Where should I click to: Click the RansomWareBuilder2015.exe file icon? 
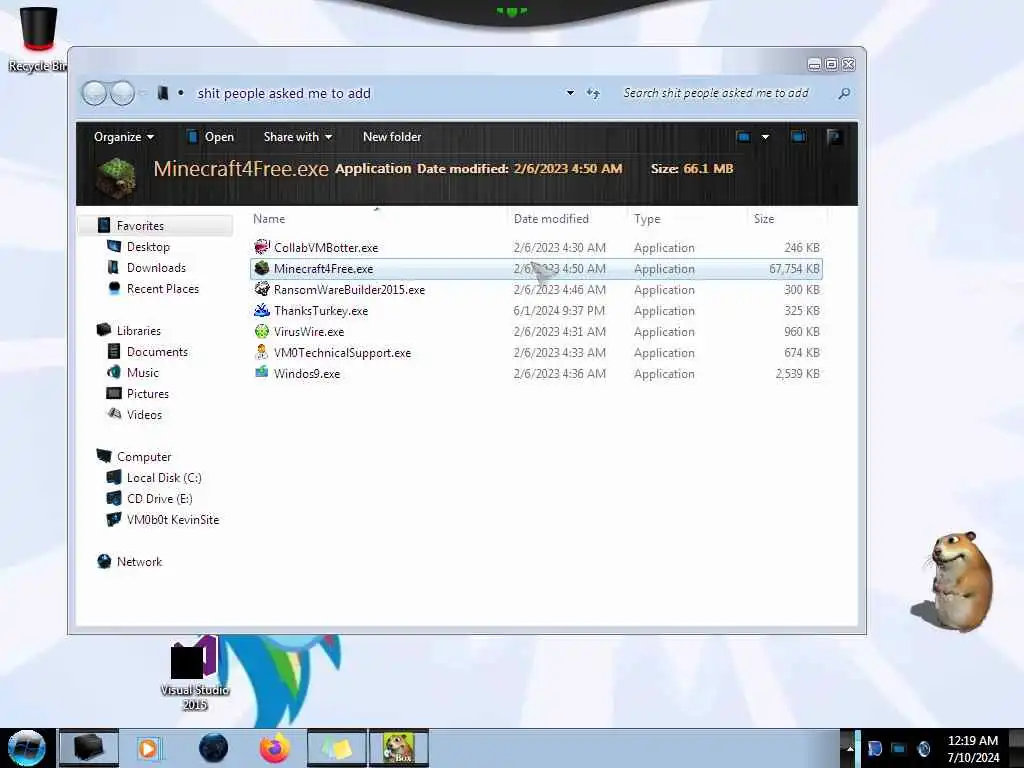pos(262,289)
